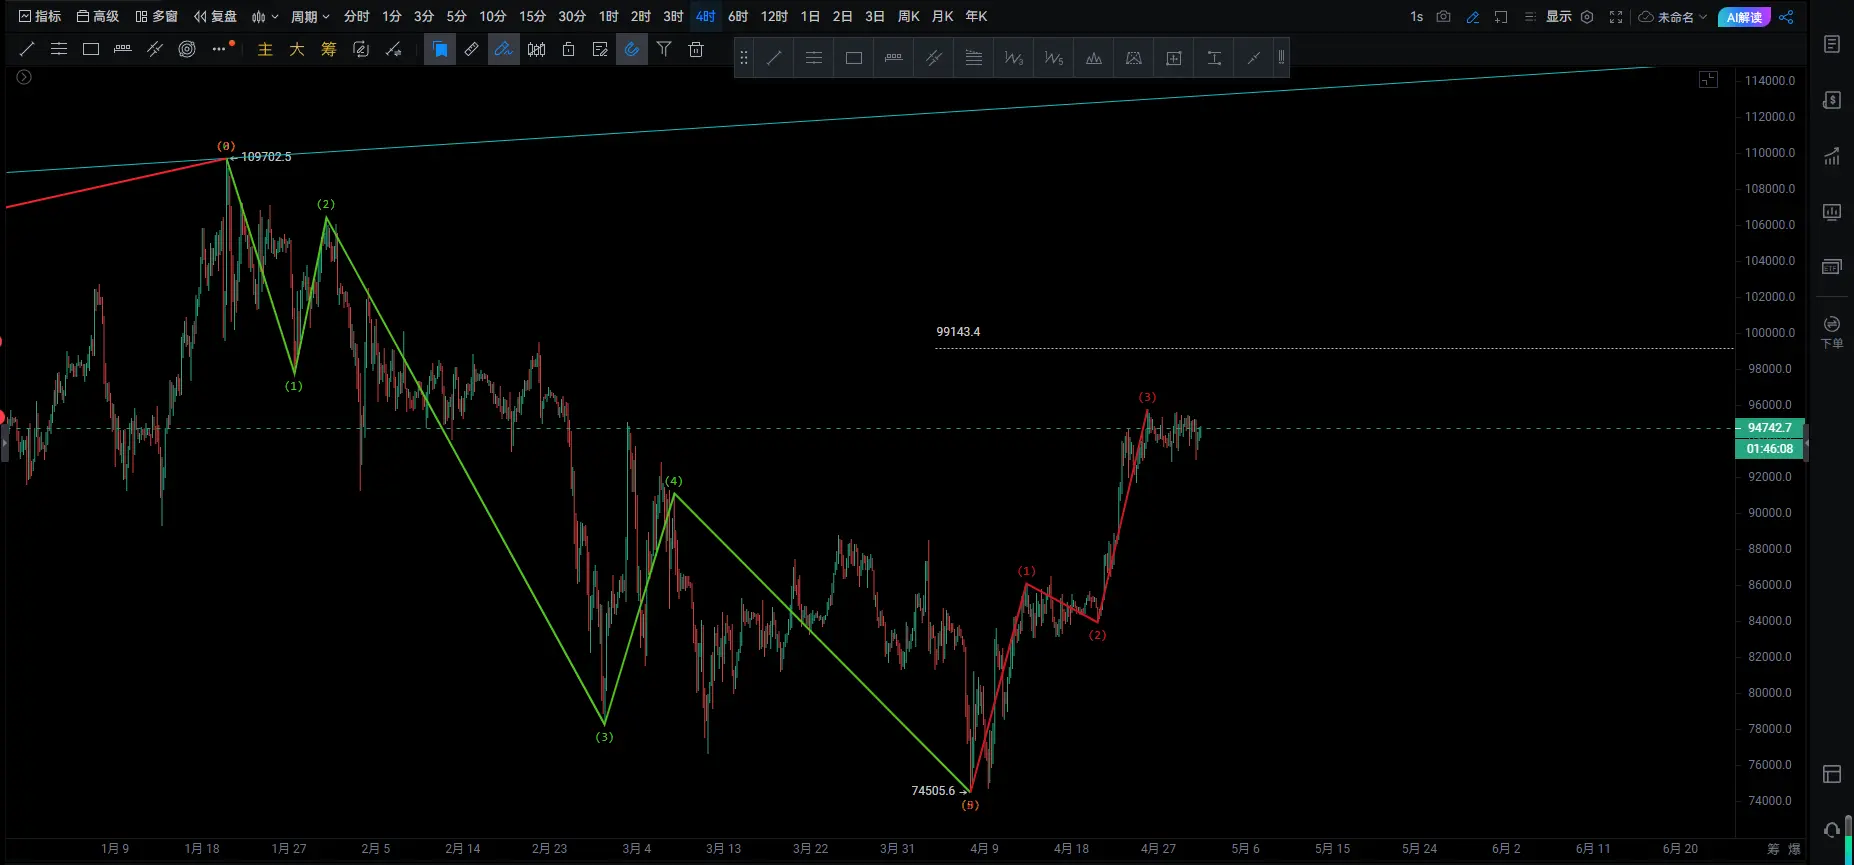Take a chart screenshot with camera icon
This screenshot has width=1854, height=865.
pos(1443,17)
